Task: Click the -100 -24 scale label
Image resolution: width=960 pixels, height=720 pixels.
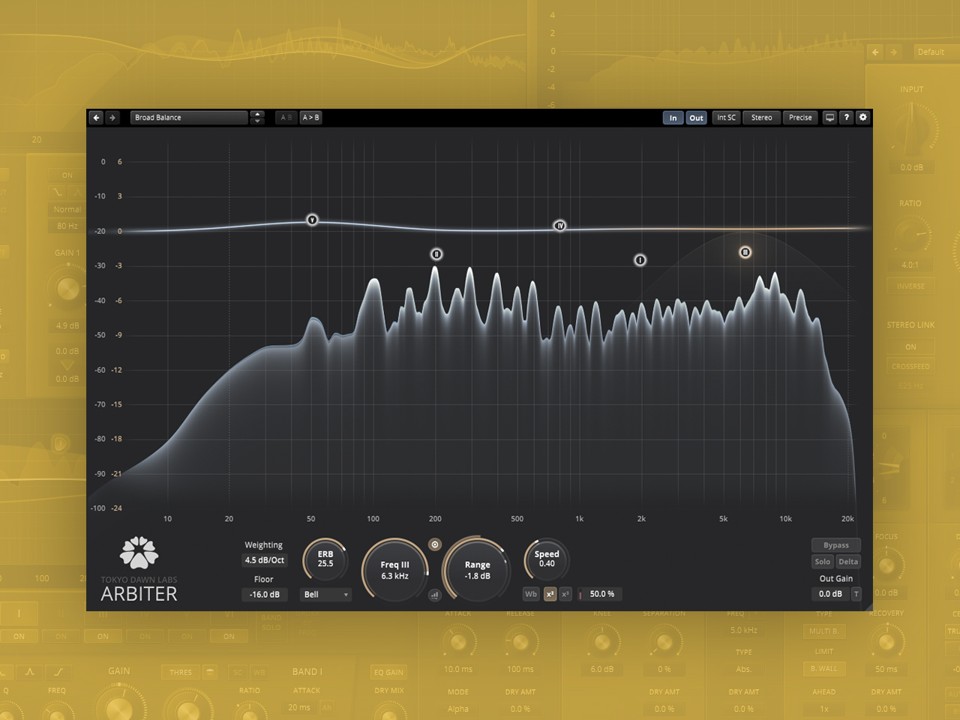Action: pos(107,508)
